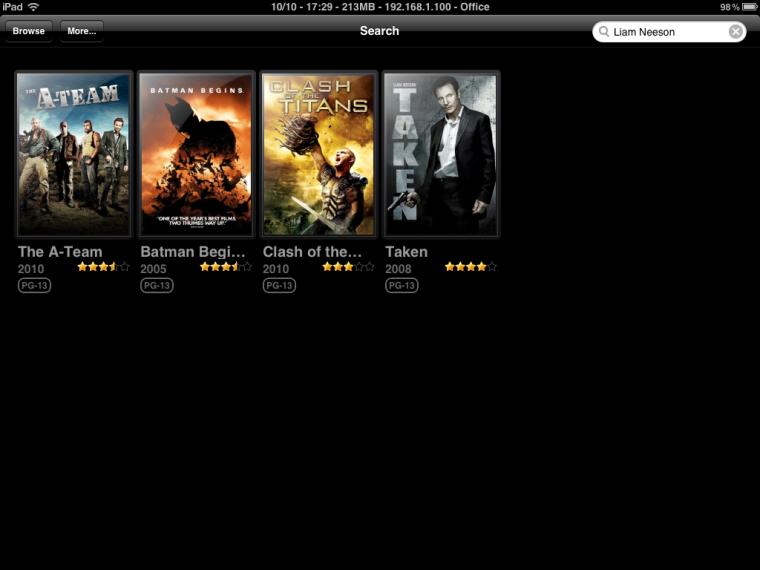Clear the Liam Neeson search text
760x570 pixels.
(735, 32)
